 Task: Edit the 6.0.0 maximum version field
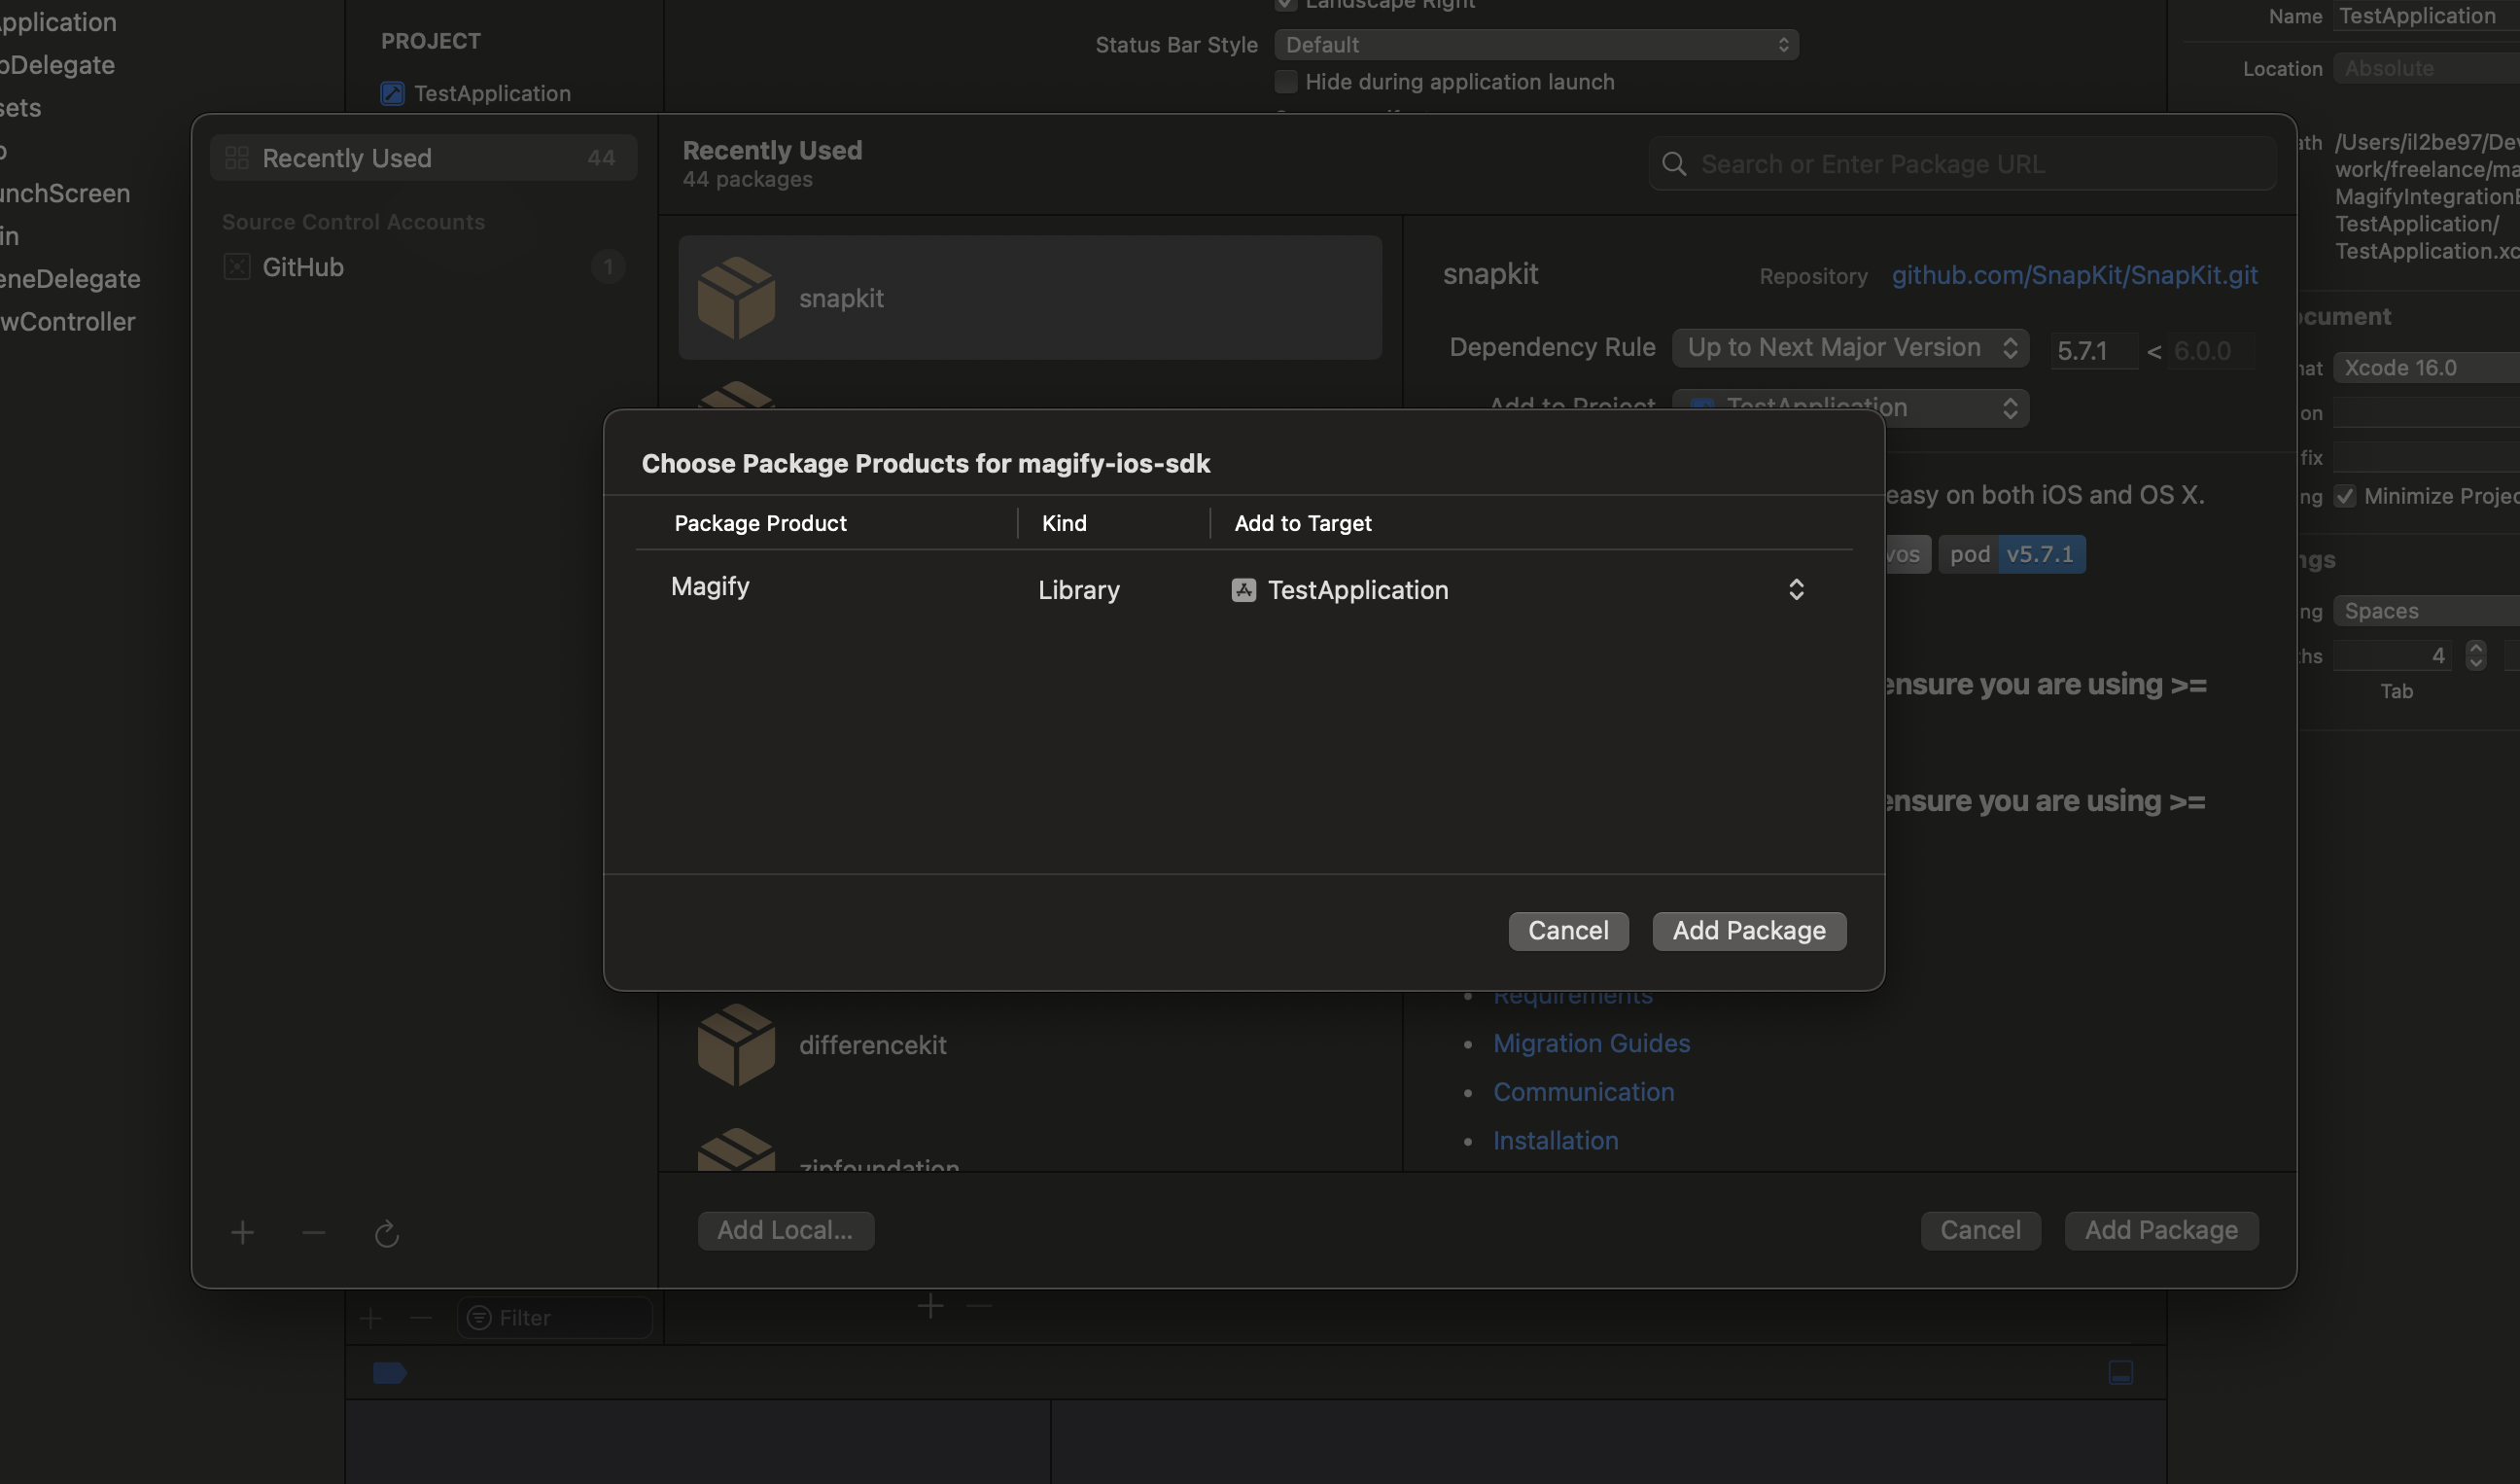pyautogui.click(x=2211, y=351)
